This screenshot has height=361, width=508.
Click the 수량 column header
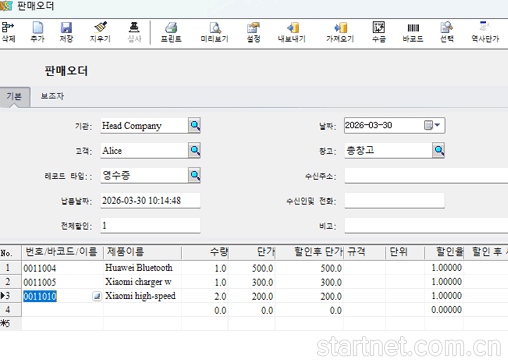(205, 252)
